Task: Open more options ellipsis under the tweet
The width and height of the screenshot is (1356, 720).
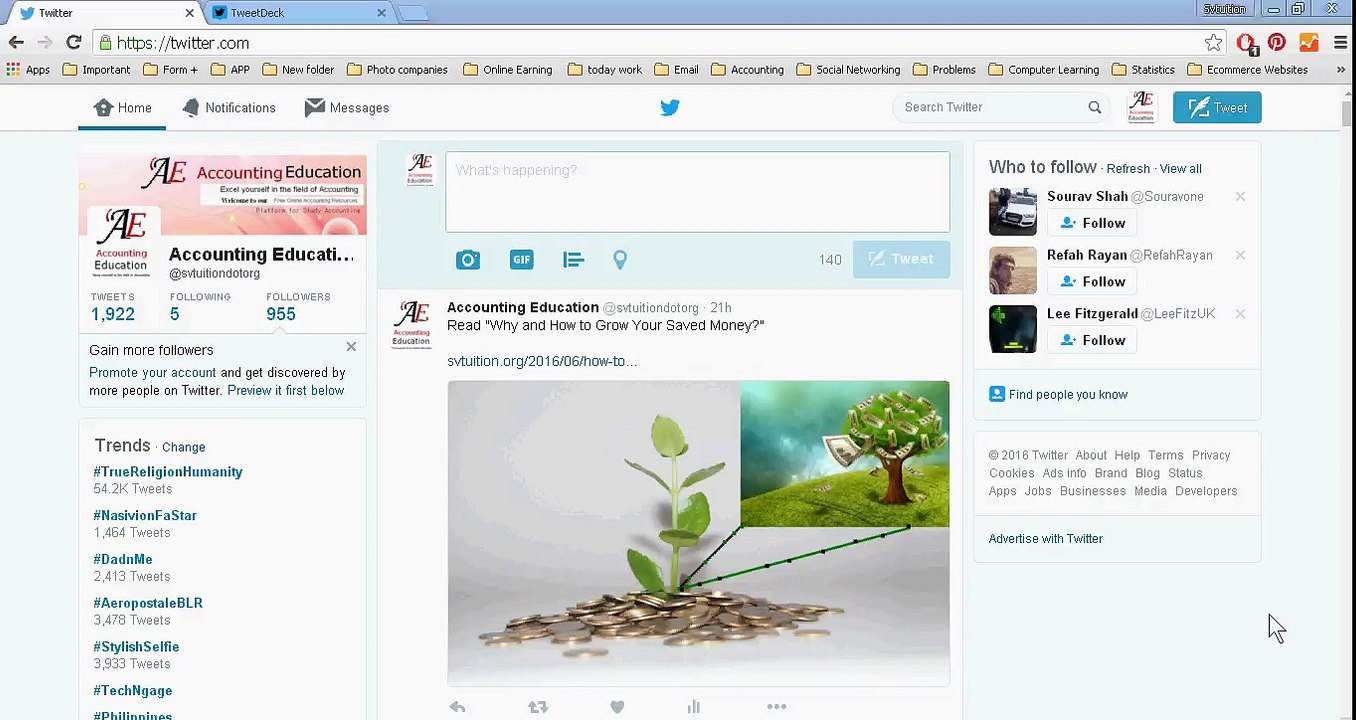Action: point(776,707)
